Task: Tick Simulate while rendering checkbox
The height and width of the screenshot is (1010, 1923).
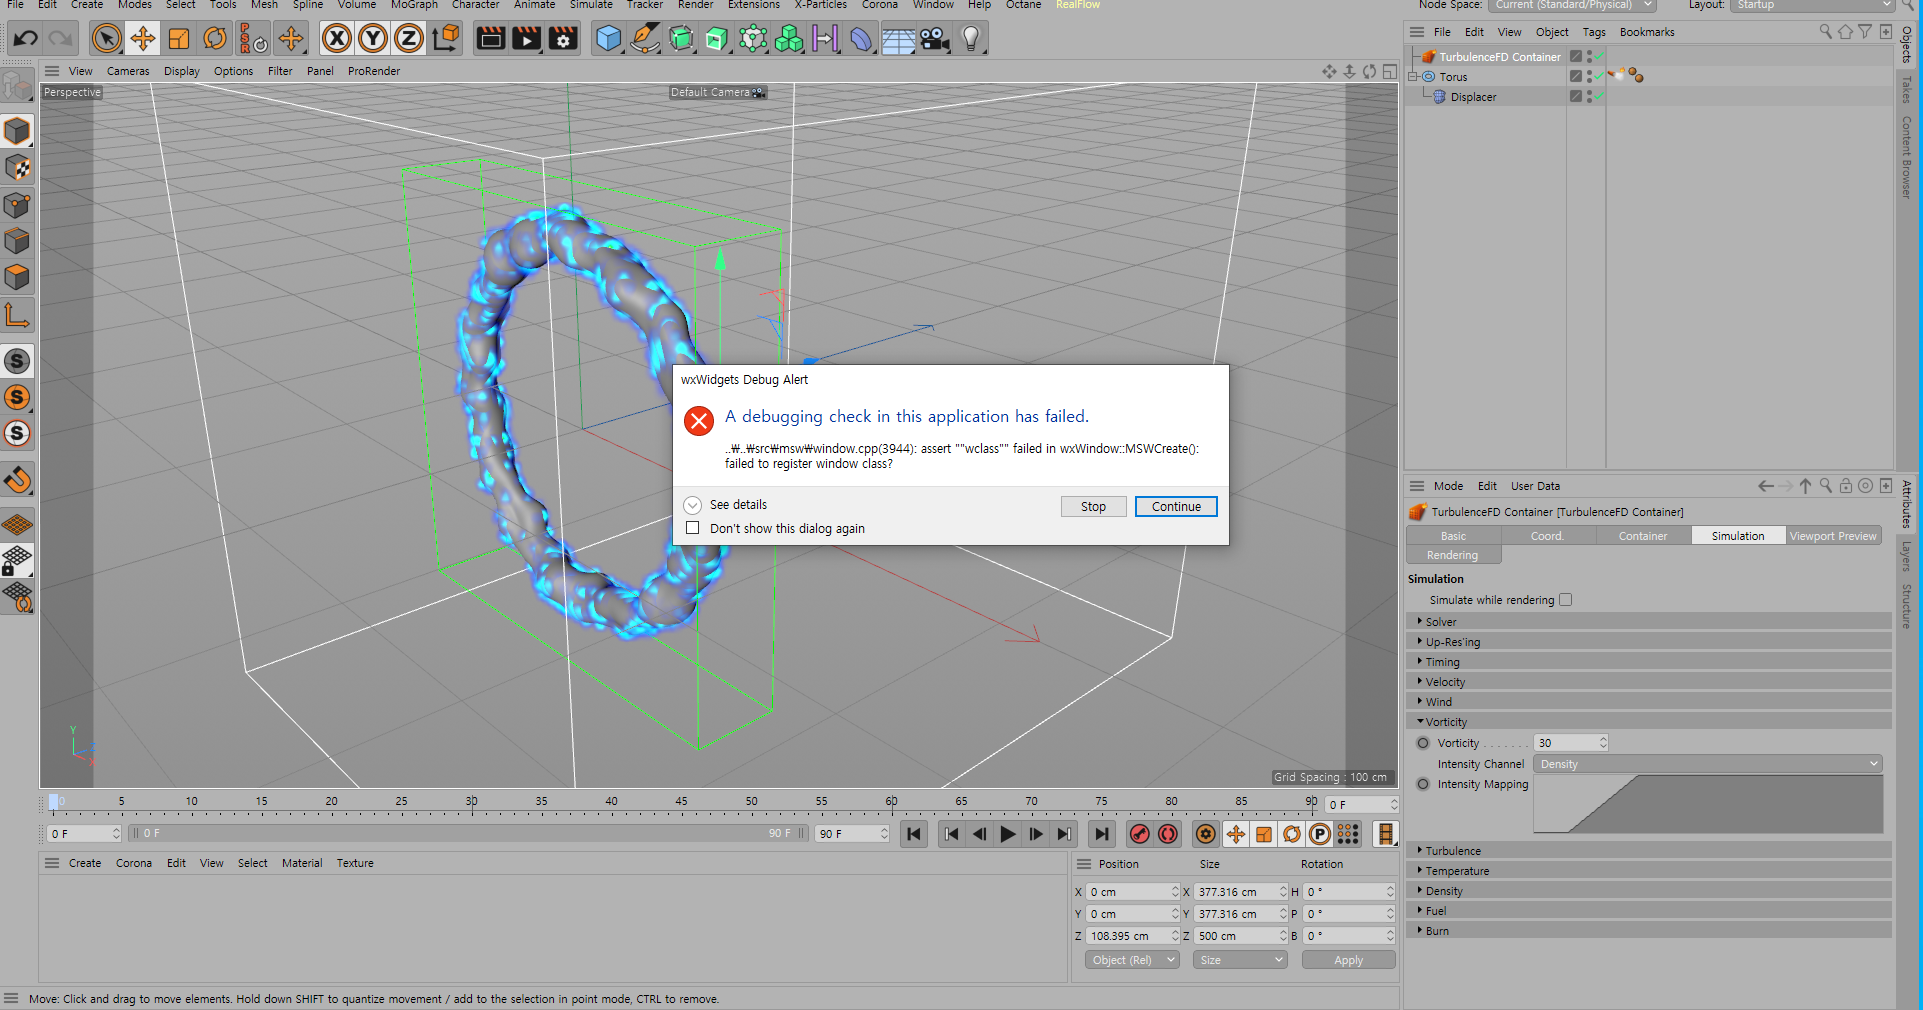Action: tap(1565, 600)
